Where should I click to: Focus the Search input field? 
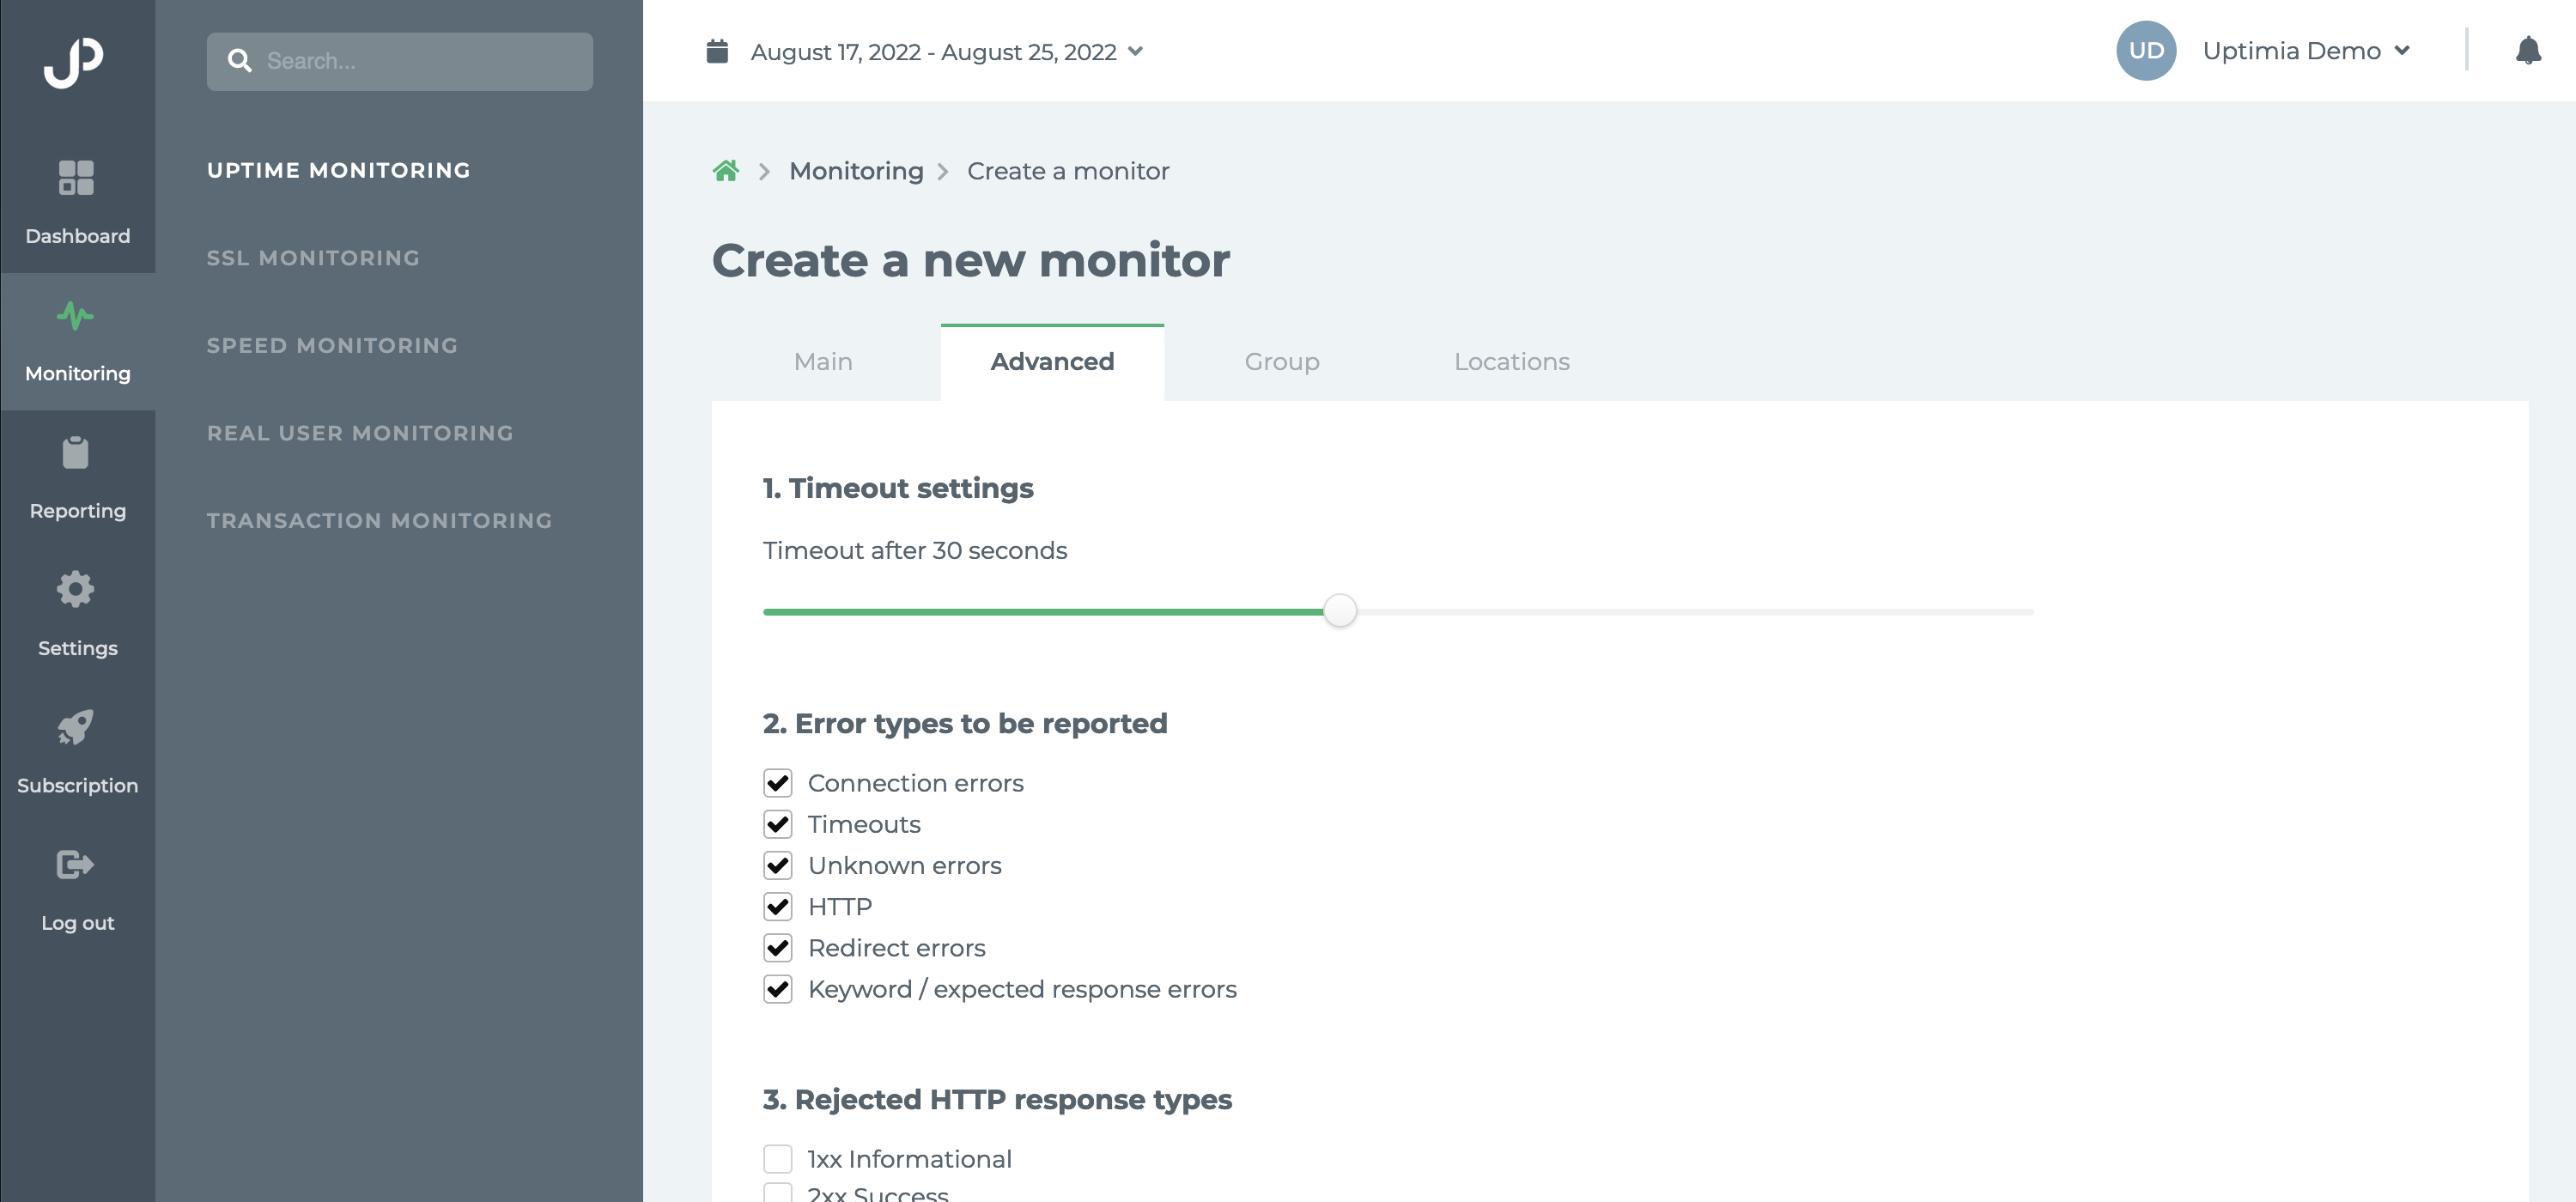tap(400, 61)
